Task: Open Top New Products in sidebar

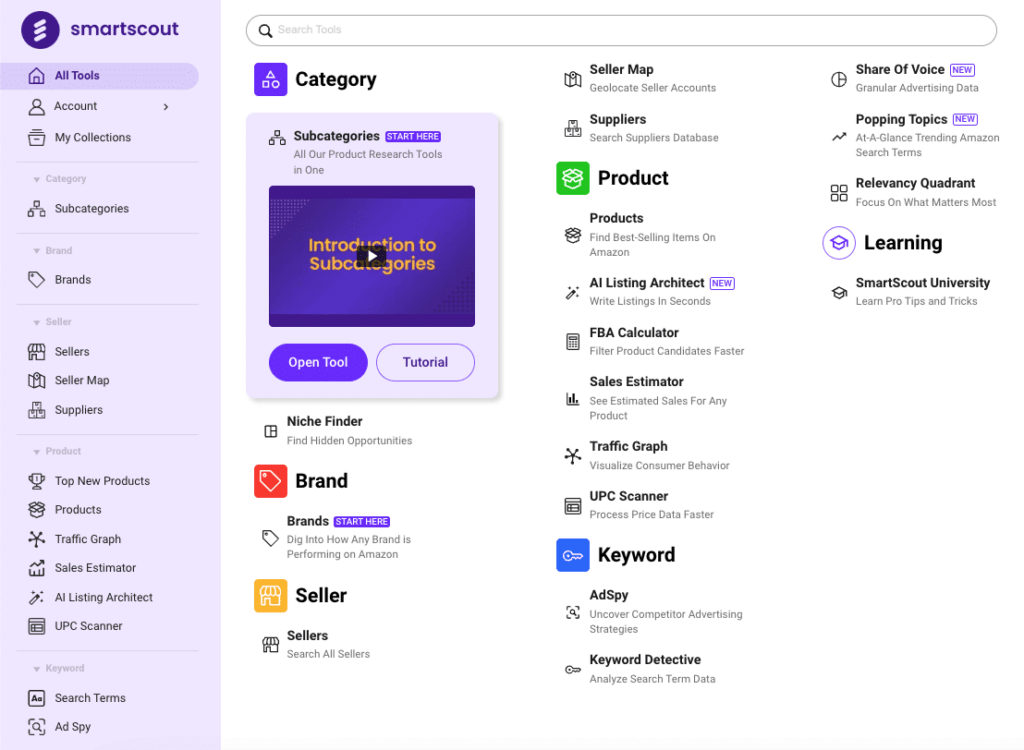Action: [x=103, y=481]
